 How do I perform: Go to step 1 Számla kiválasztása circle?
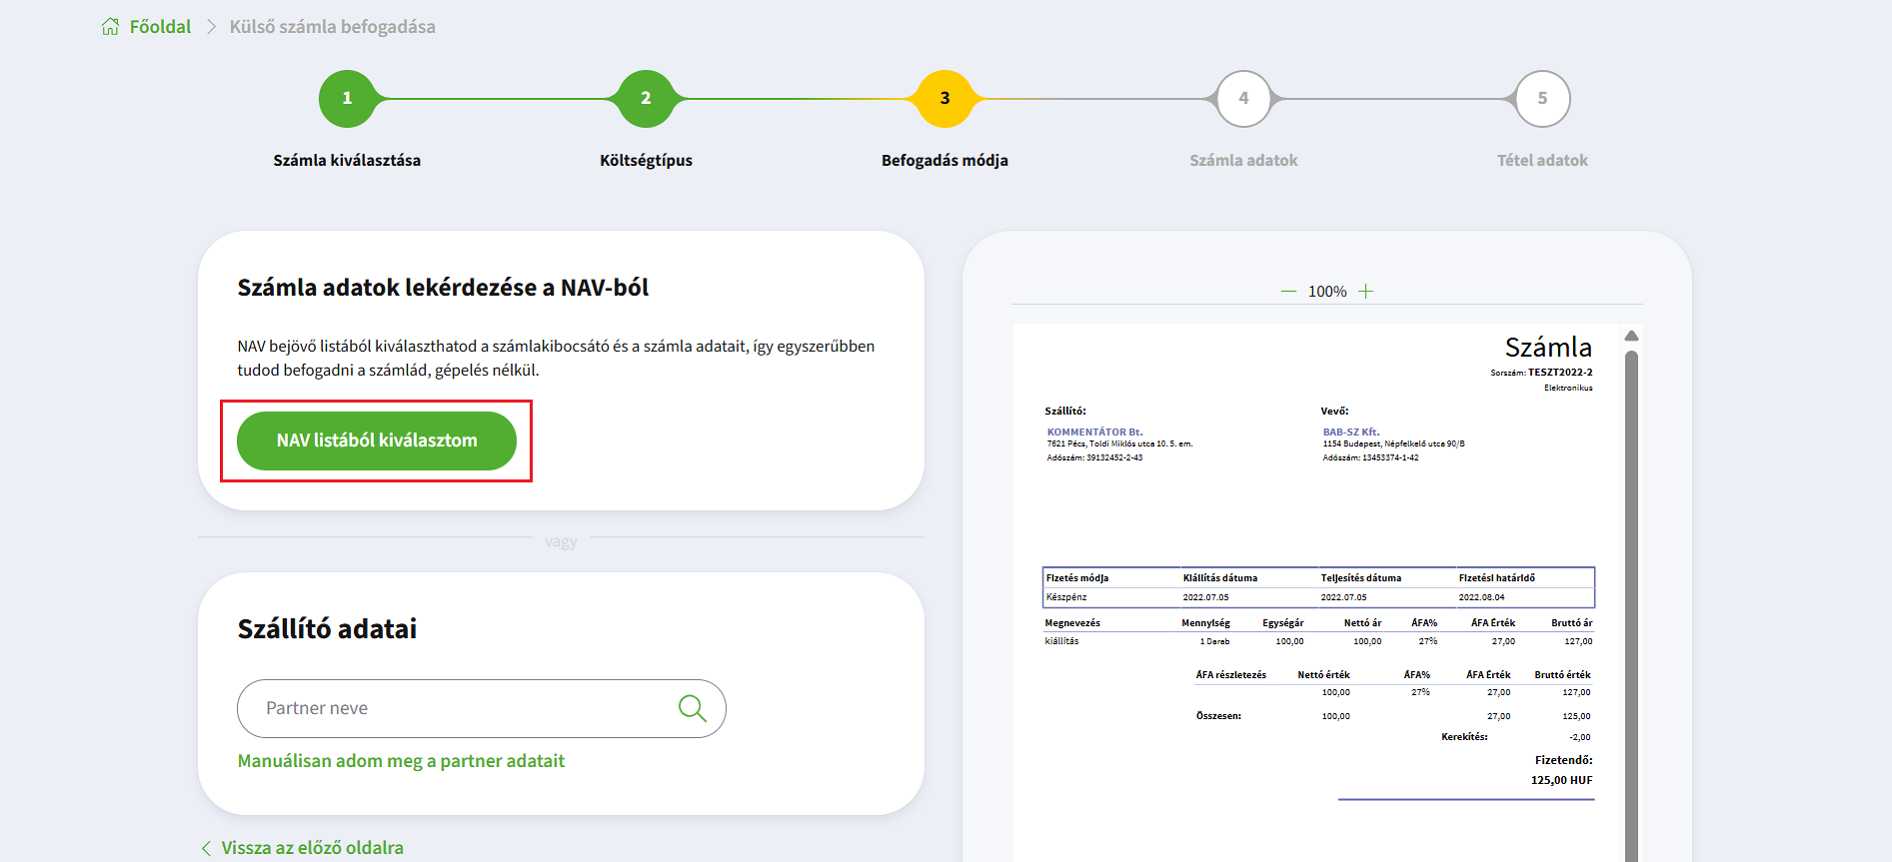[347, 98]
